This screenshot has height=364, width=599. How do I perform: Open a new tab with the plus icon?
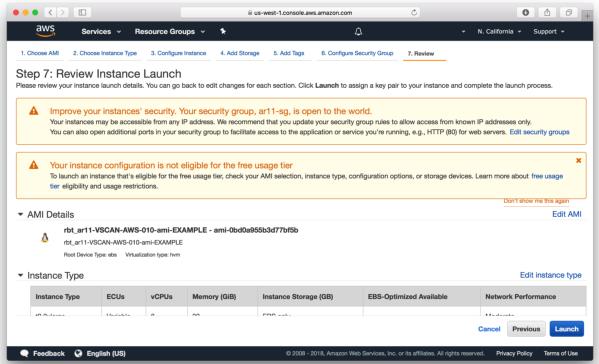[x=587, y=16]
